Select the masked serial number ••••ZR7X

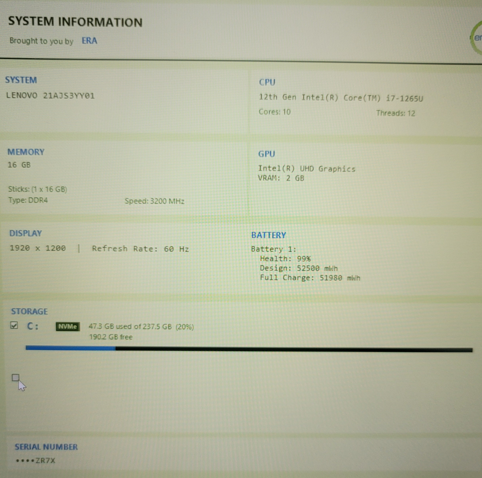35,461
